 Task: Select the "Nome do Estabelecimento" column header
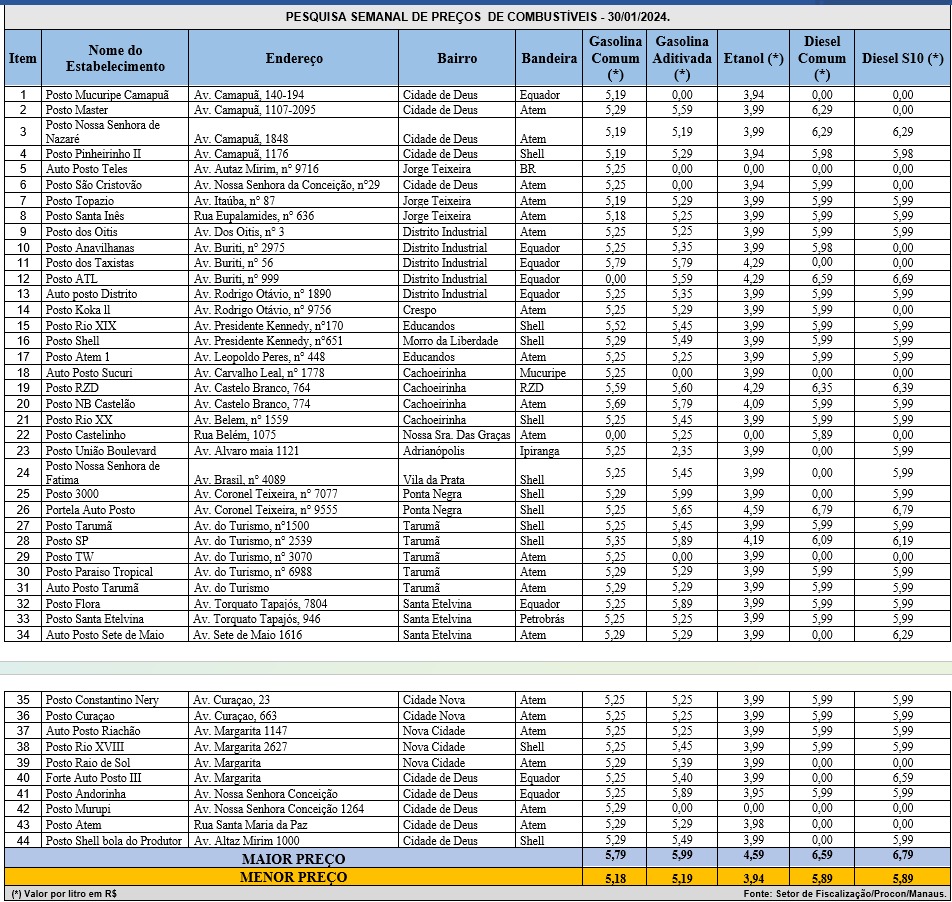115,58
